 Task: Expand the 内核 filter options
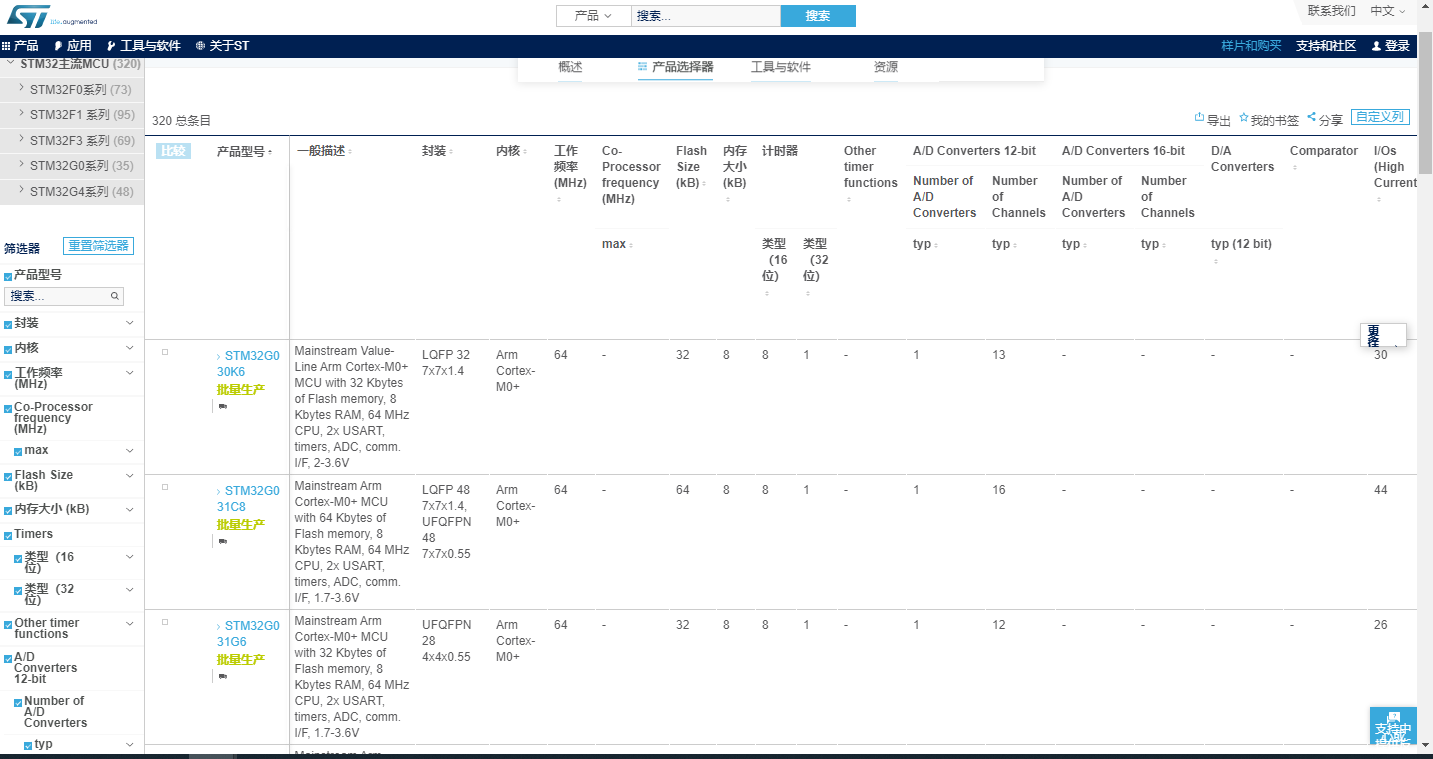pyautogui.click(x=130, y=348)
